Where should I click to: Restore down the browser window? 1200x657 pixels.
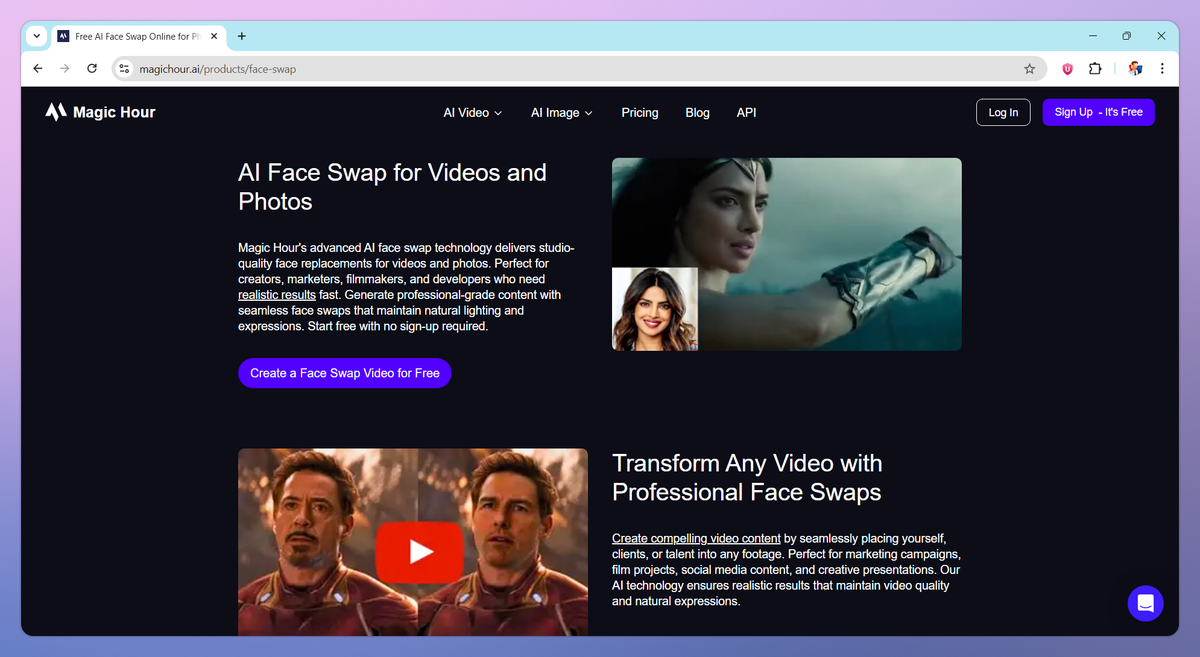click(x=1126, y=36)
